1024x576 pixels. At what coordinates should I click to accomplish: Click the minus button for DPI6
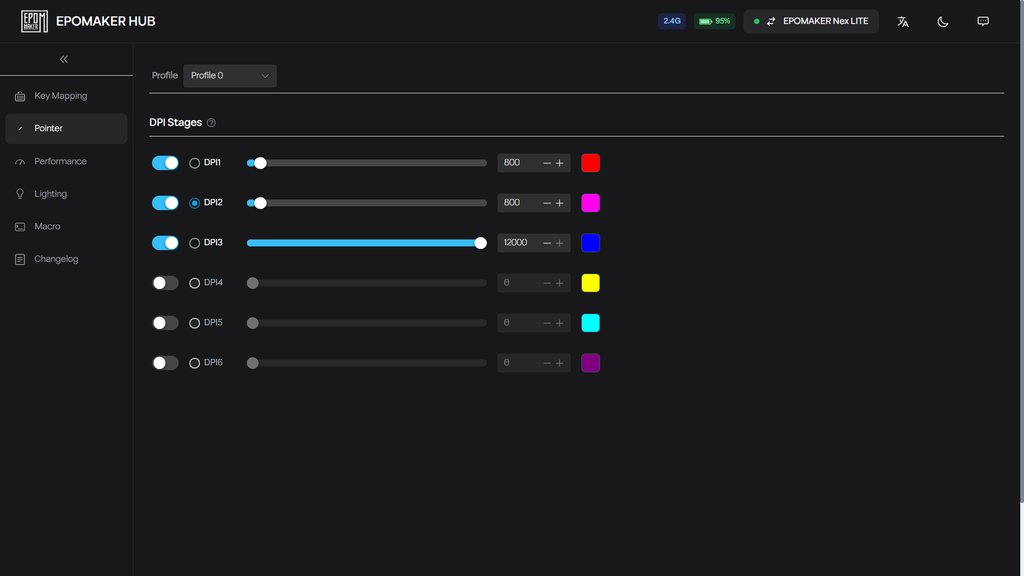[547, 363]
